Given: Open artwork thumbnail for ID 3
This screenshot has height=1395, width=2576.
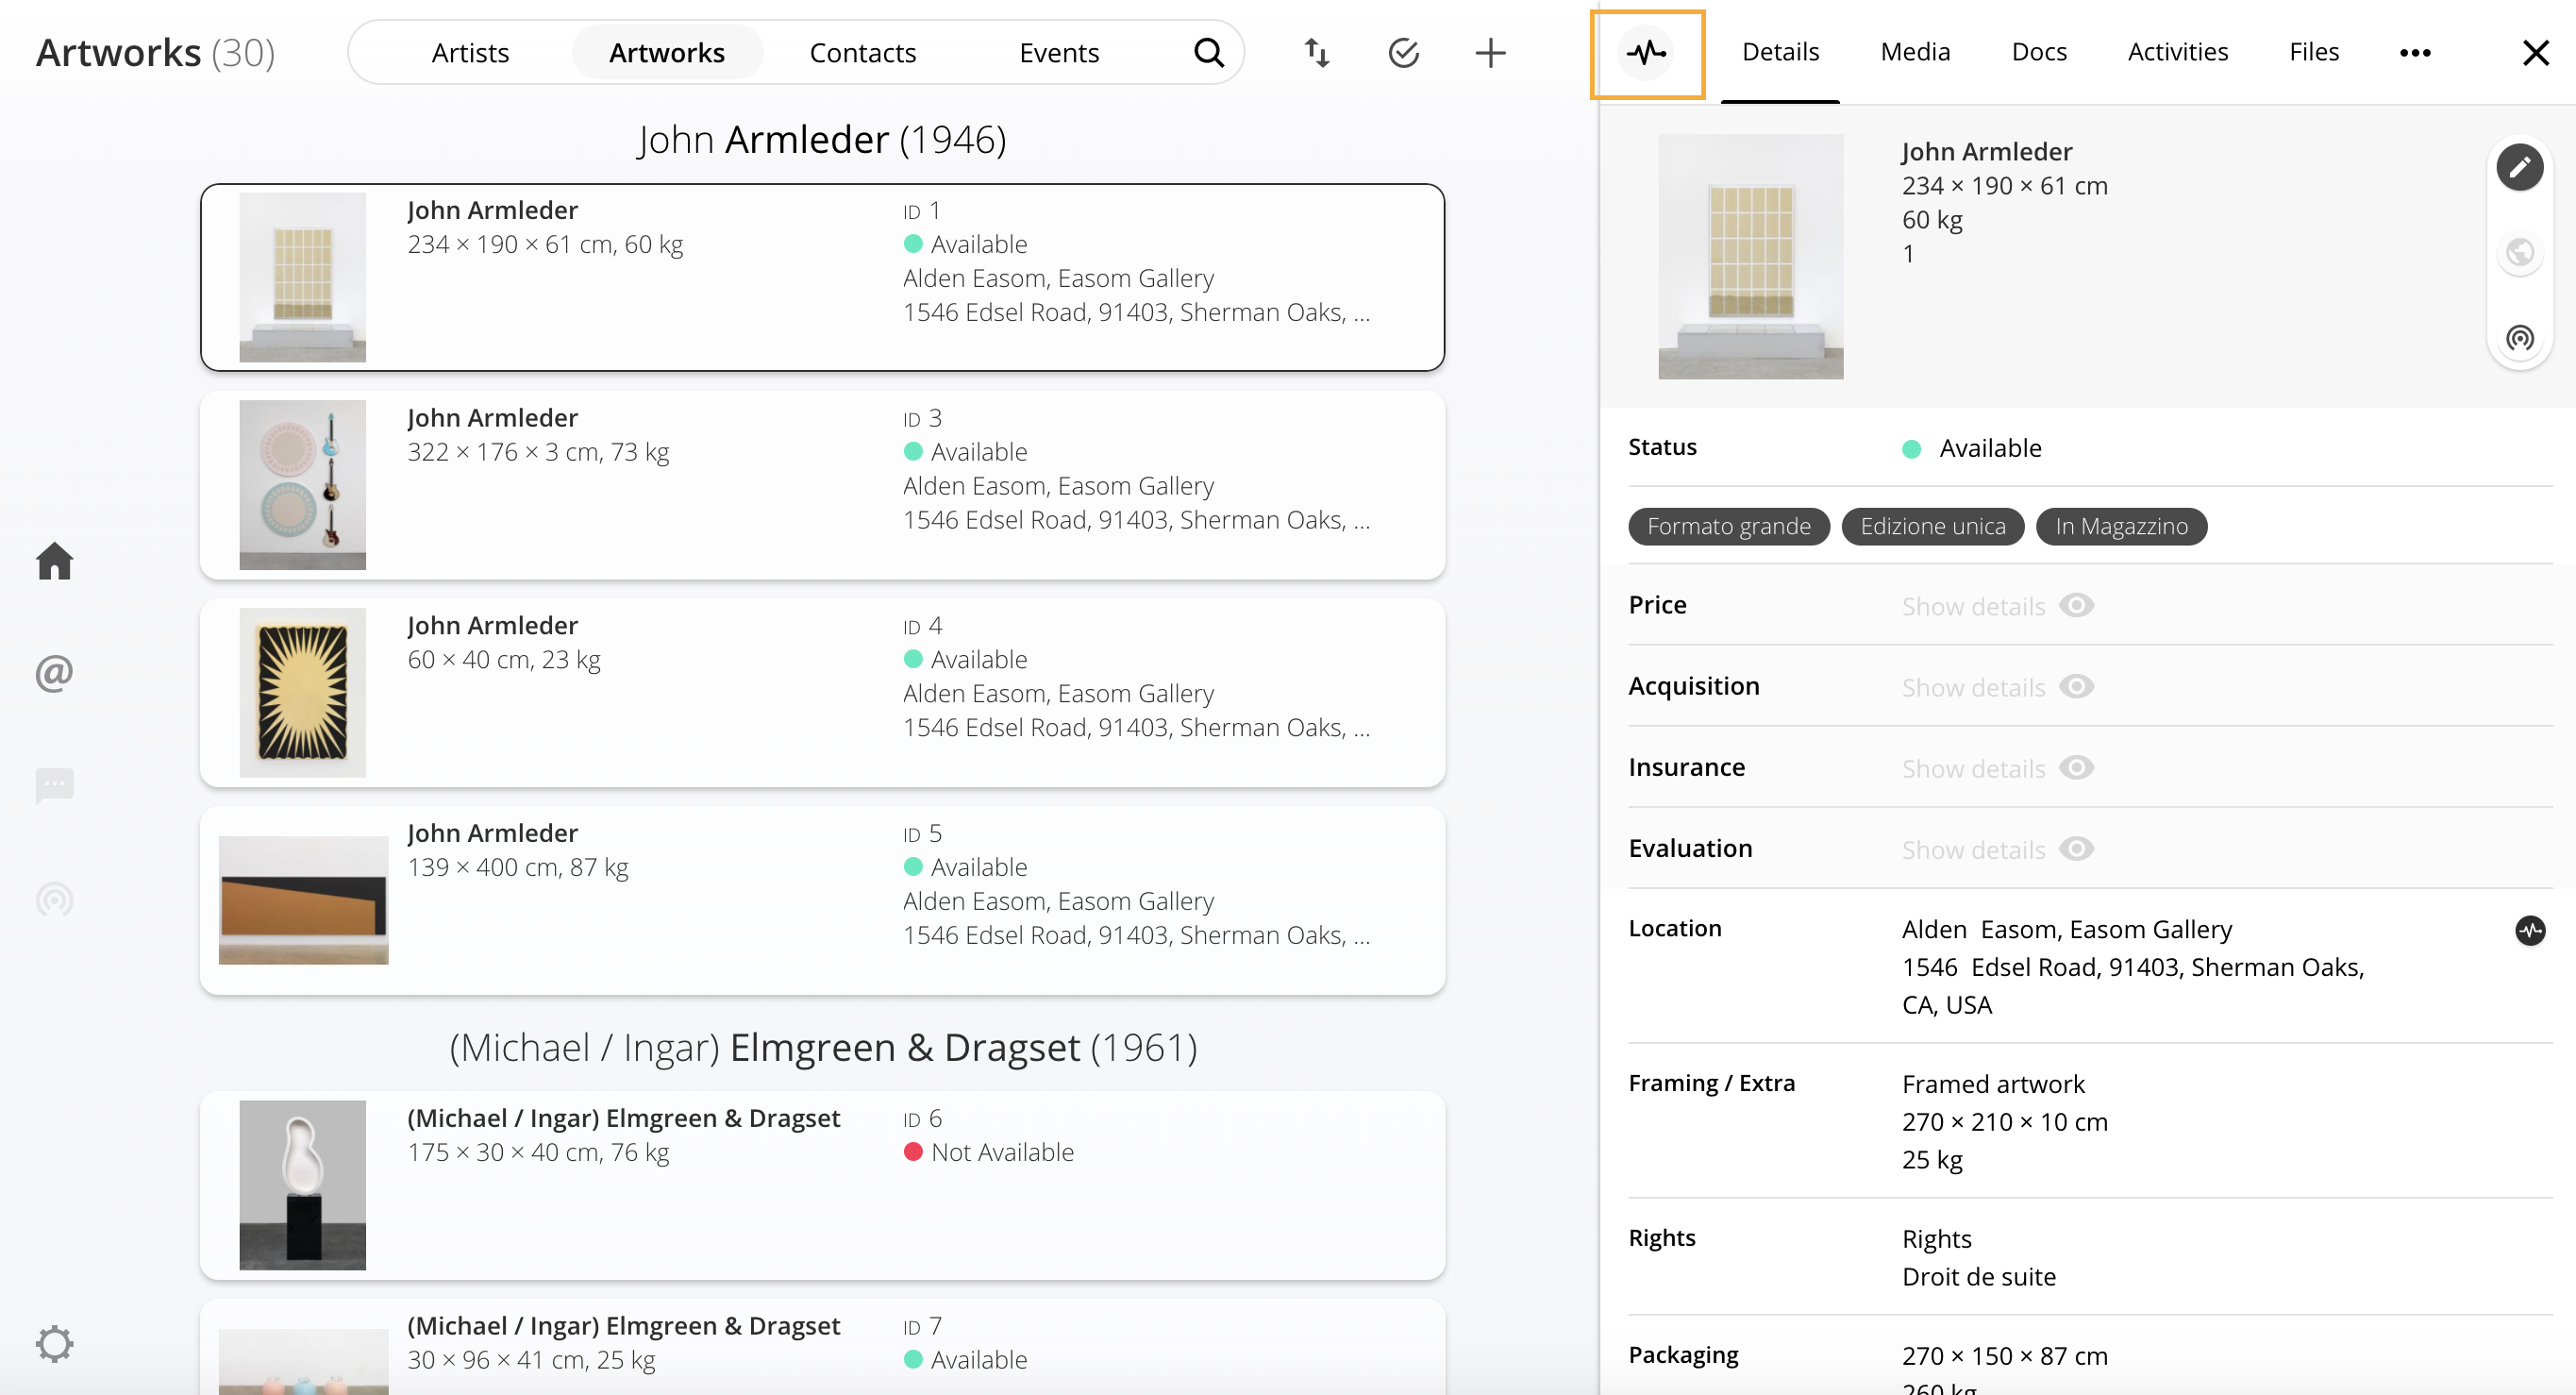Looking at the screenshot, I should pyautogui.click(x=302, y=485).
